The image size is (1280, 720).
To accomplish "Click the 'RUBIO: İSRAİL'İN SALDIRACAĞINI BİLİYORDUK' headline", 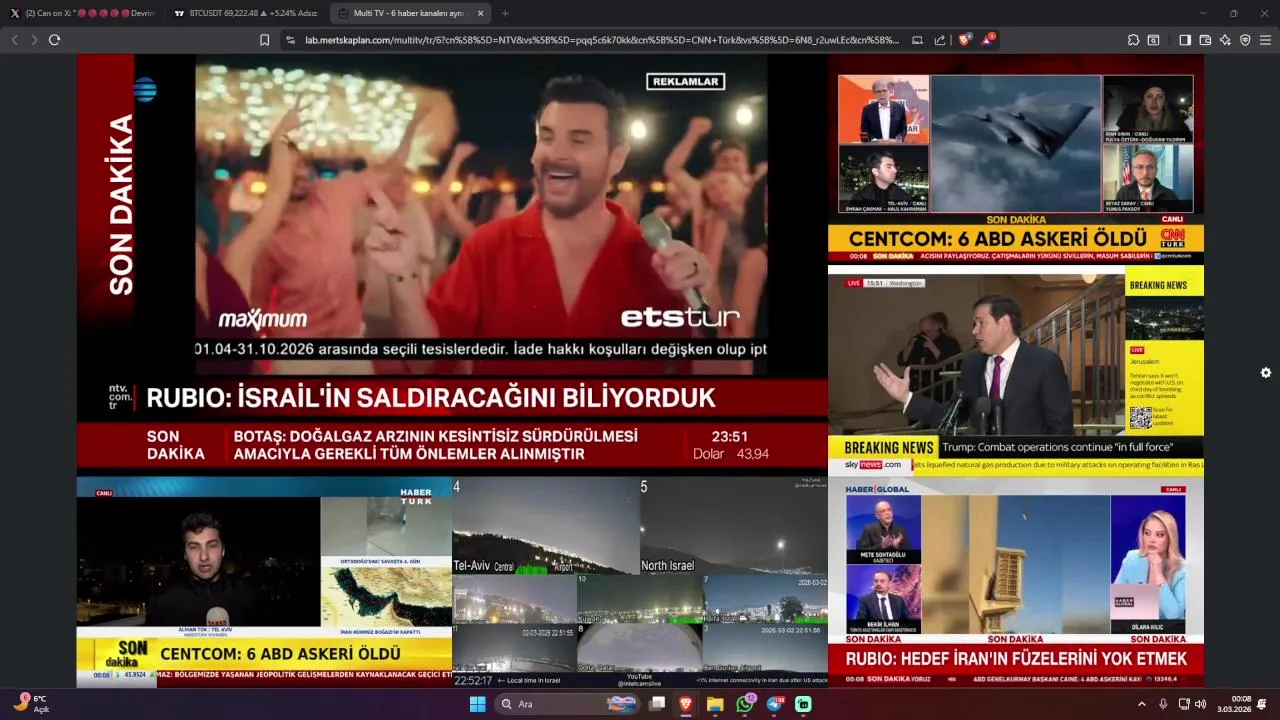I will 431,398.
